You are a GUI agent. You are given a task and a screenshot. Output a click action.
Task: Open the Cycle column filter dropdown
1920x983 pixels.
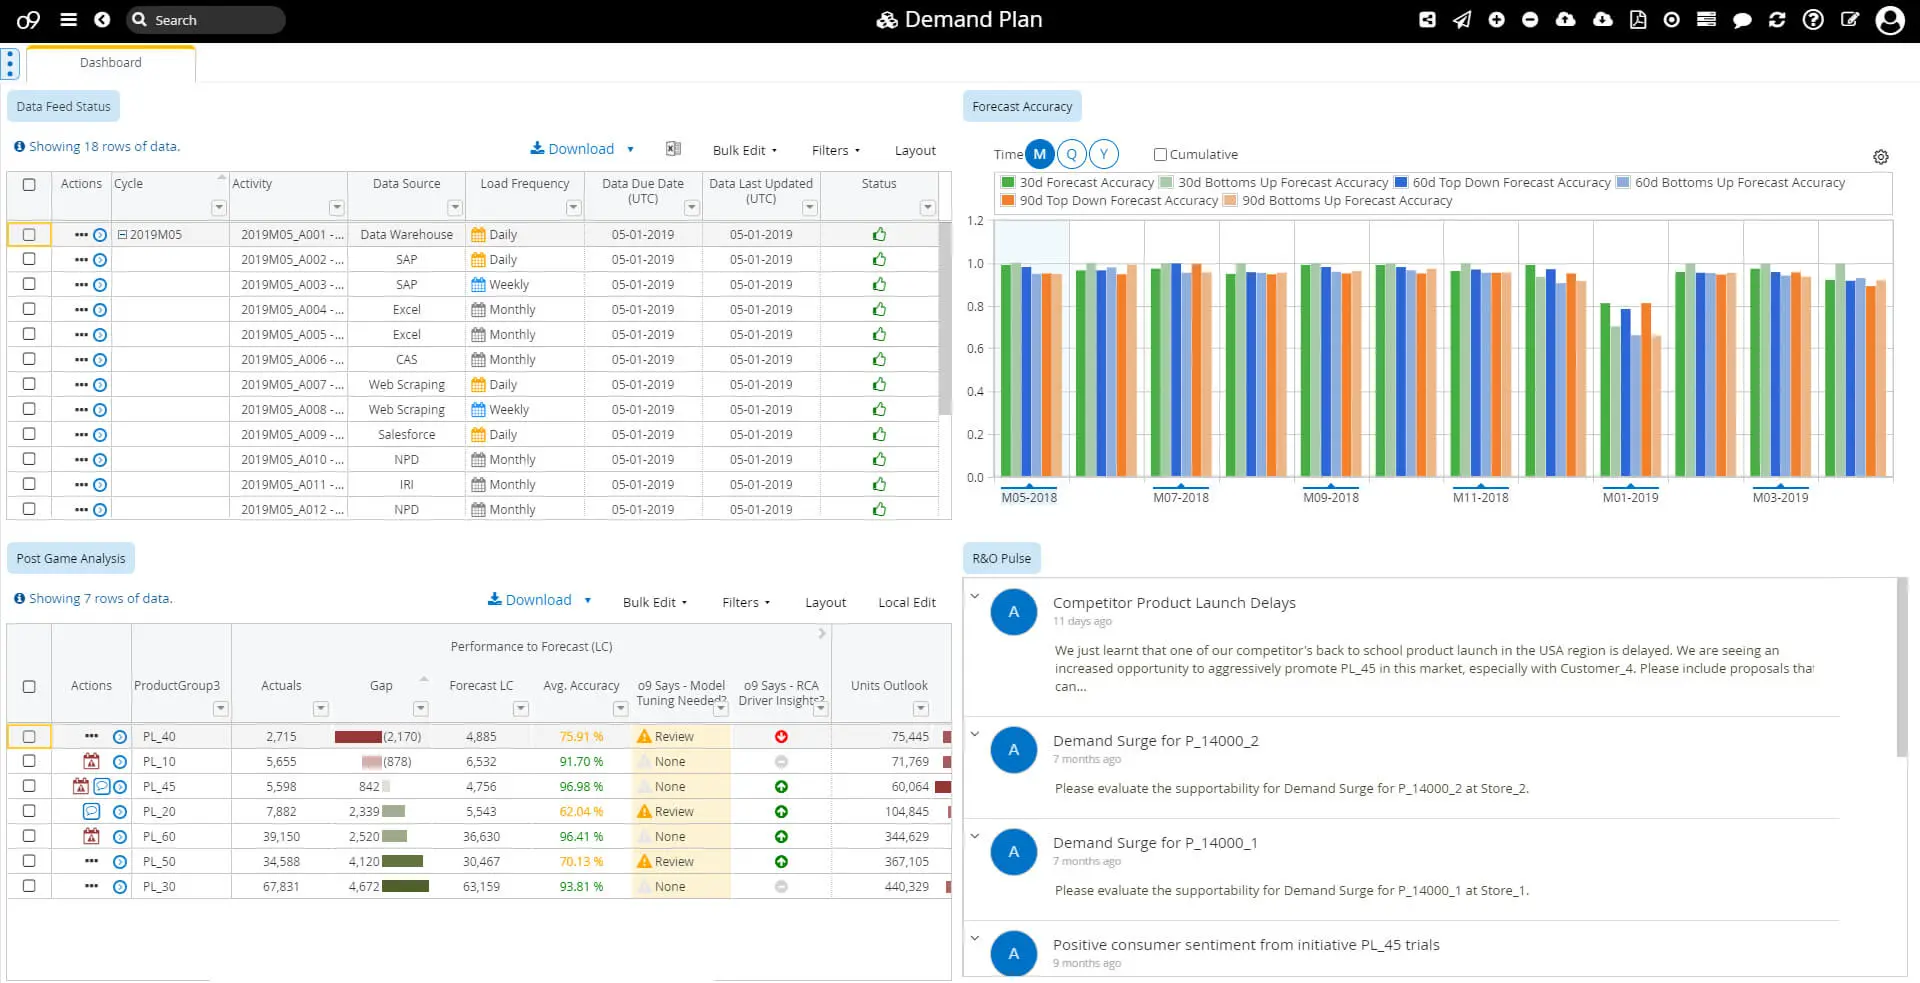218,207
